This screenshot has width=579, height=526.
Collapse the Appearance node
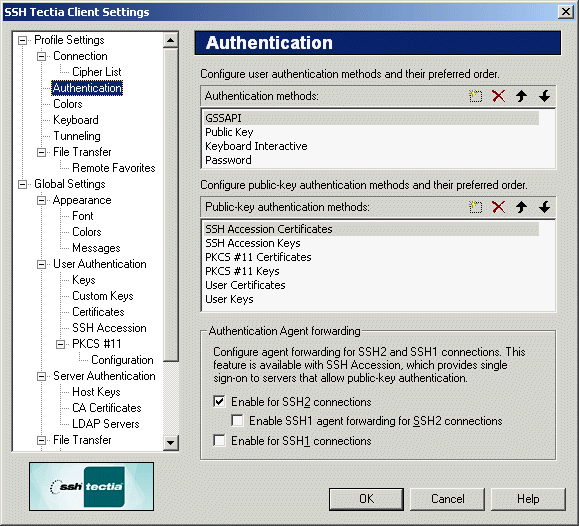41,200
